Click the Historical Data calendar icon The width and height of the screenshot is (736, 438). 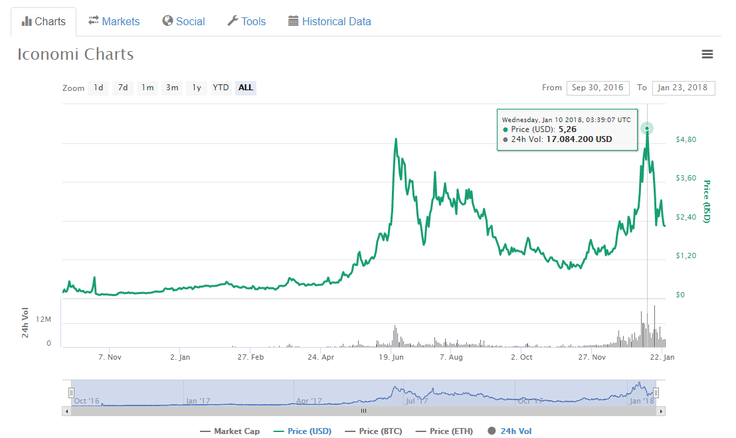click(x=293, y=21)
